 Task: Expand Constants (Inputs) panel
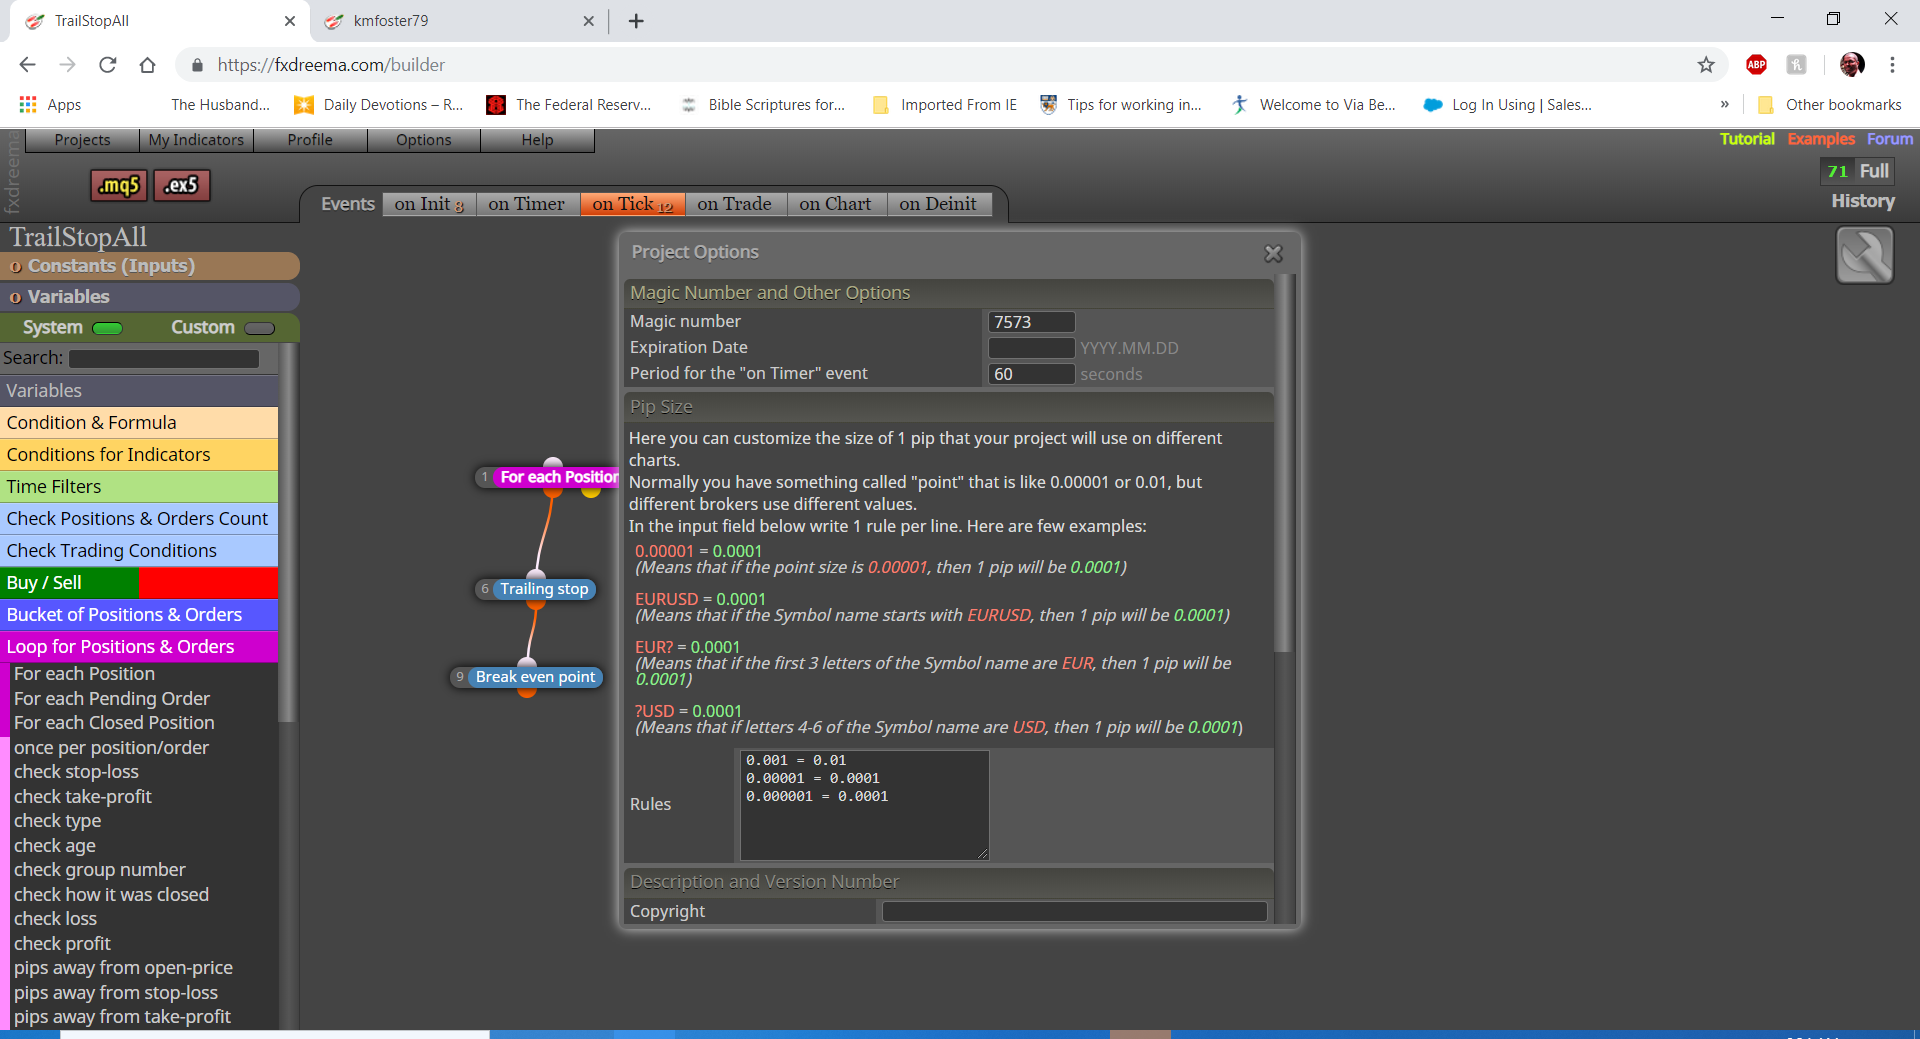click(150, 266)
